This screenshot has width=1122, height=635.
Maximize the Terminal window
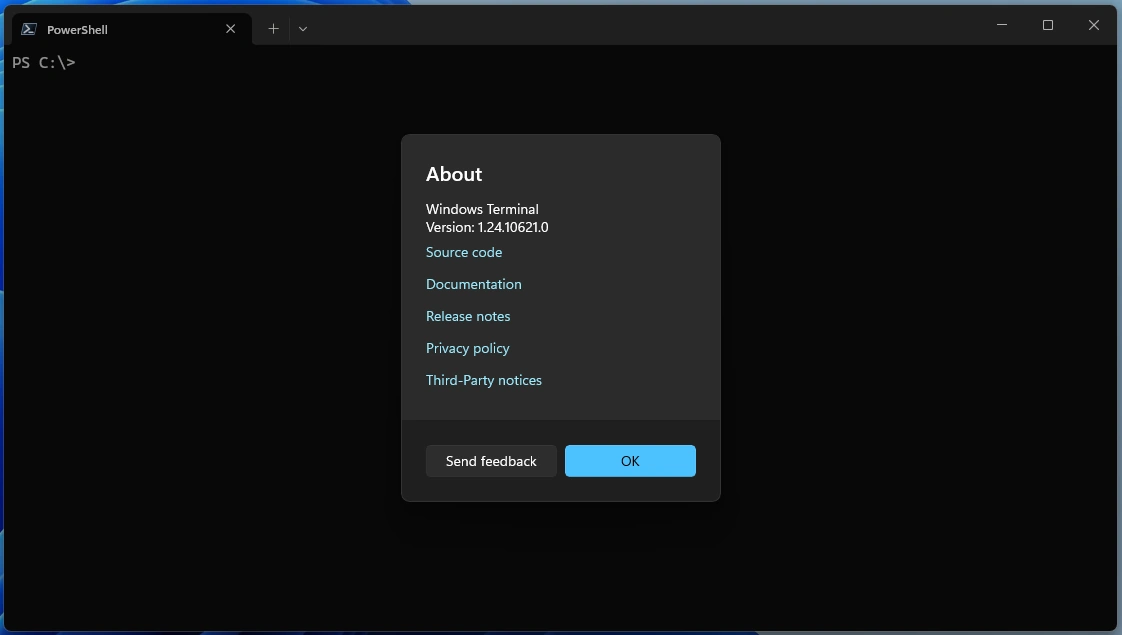click(x=1048, y=25)
